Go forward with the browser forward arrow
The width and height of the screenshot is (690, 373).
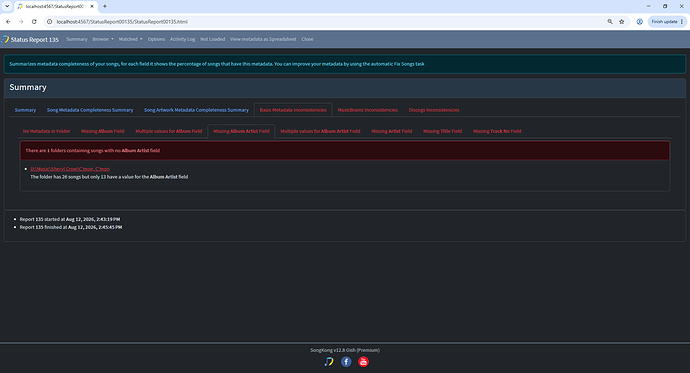(21, 22)
